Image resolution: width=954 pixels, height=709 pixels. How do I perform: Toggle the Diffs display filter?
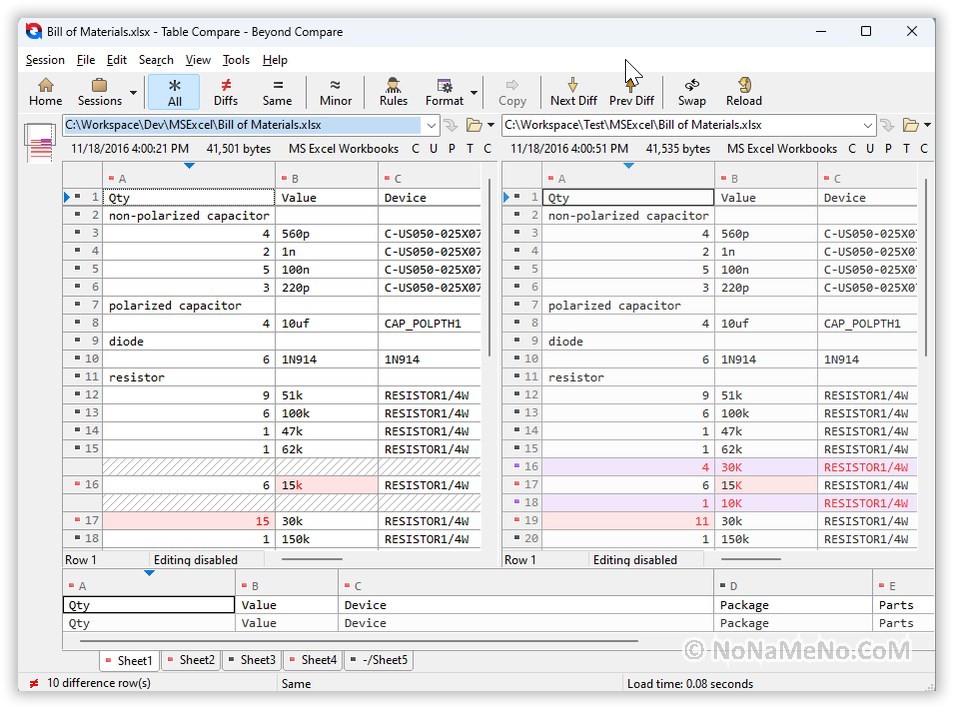[226, 91]
